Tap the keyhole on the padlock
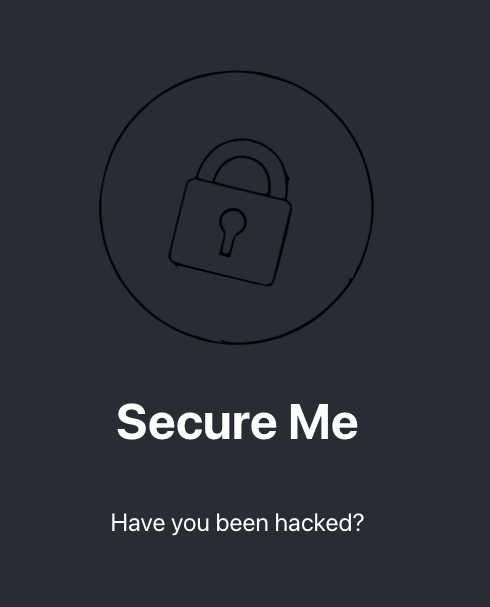The width and height of the screenshot is (490, 607). pyautogui.click(x=231, y=232)
